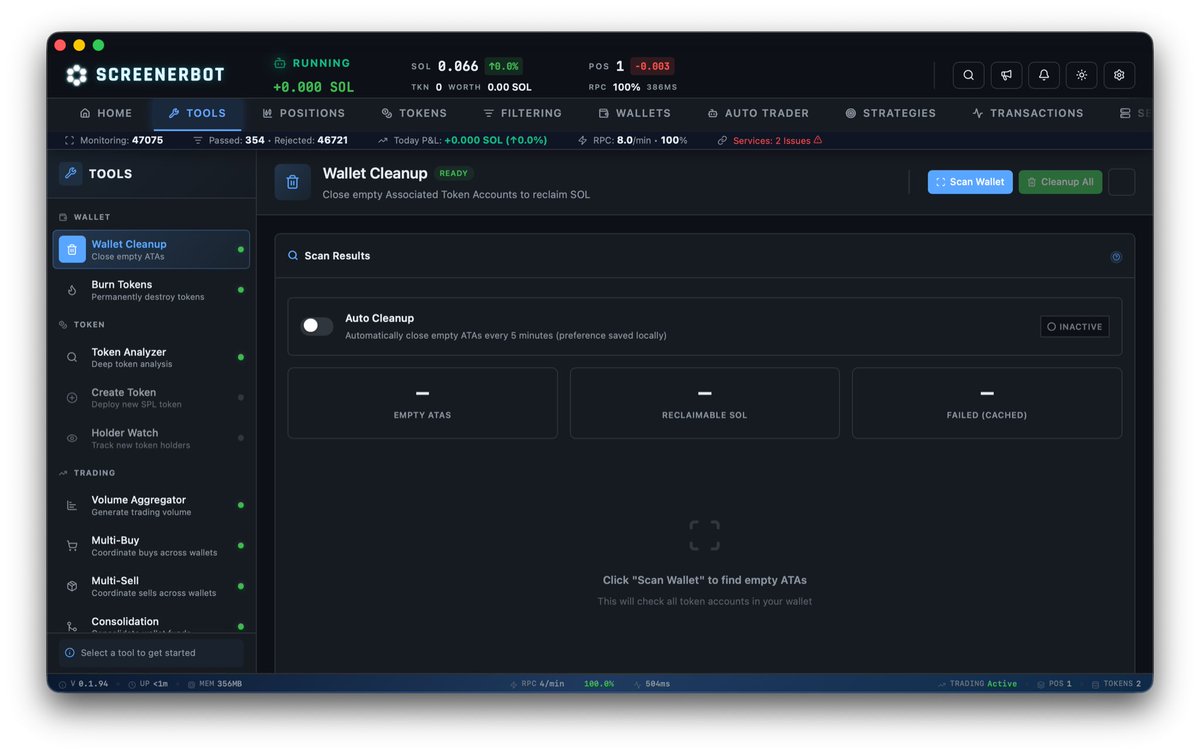1200x755 pixels.
Task: Click the TRADING section header in sidebar
Action: (87, 473)
